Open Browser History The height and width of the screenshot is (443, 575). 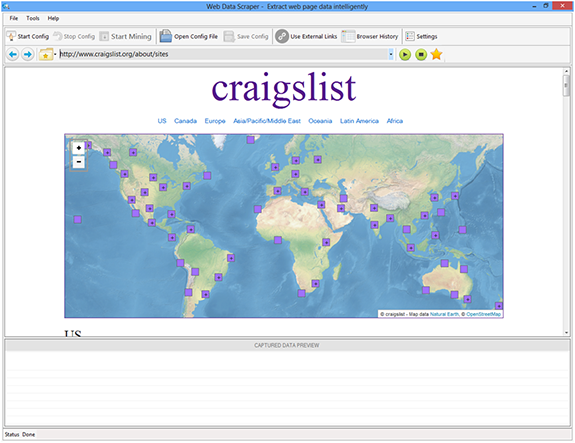pyautogui.click(x=370, y=36)
